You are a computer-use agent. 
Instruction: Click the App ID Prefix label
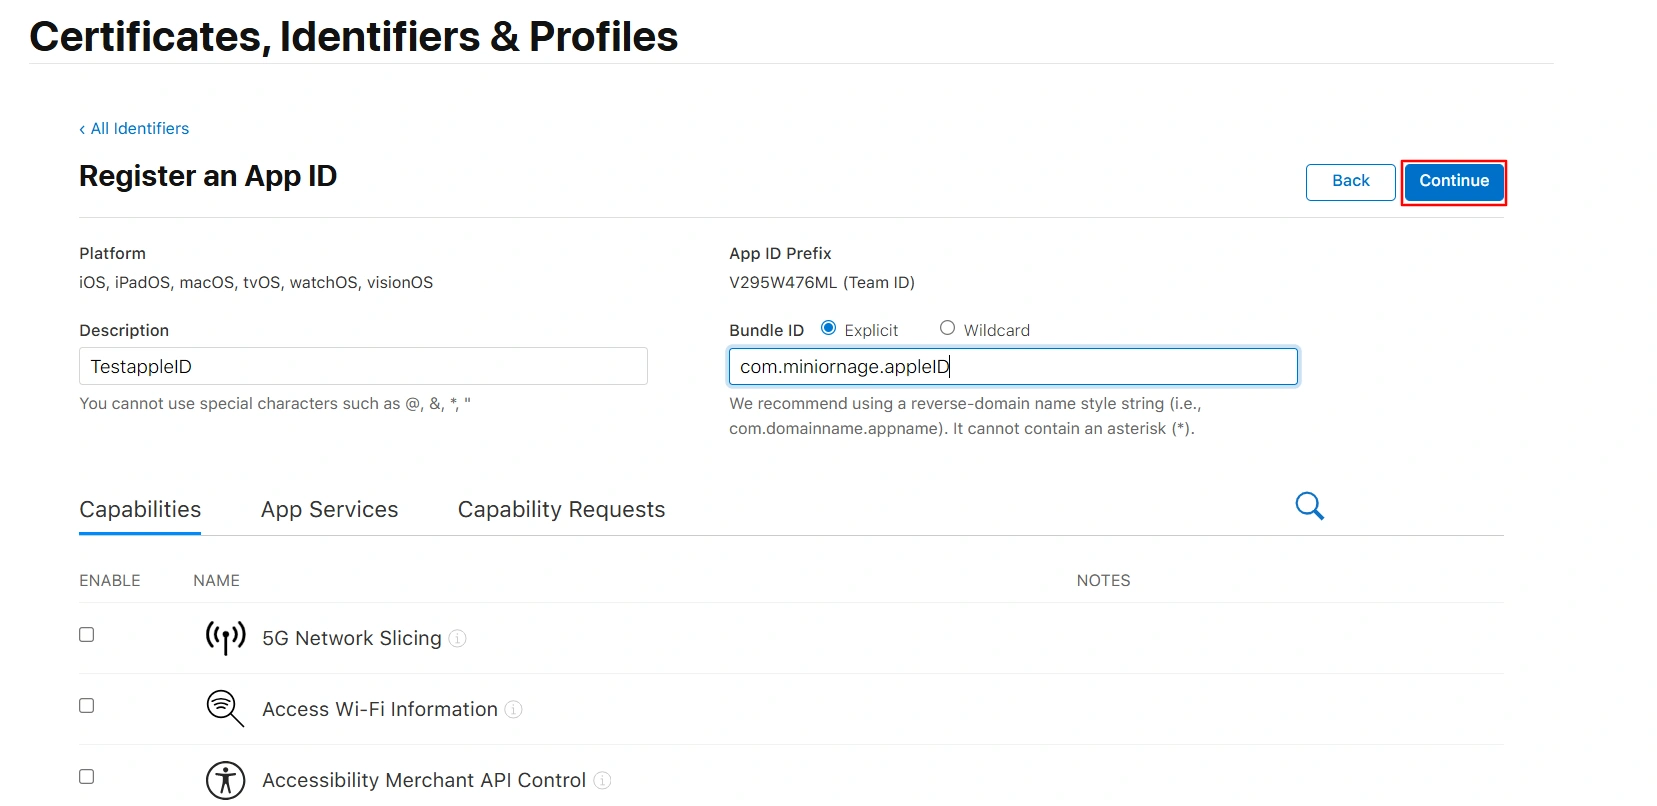click(x=780, y=253)
